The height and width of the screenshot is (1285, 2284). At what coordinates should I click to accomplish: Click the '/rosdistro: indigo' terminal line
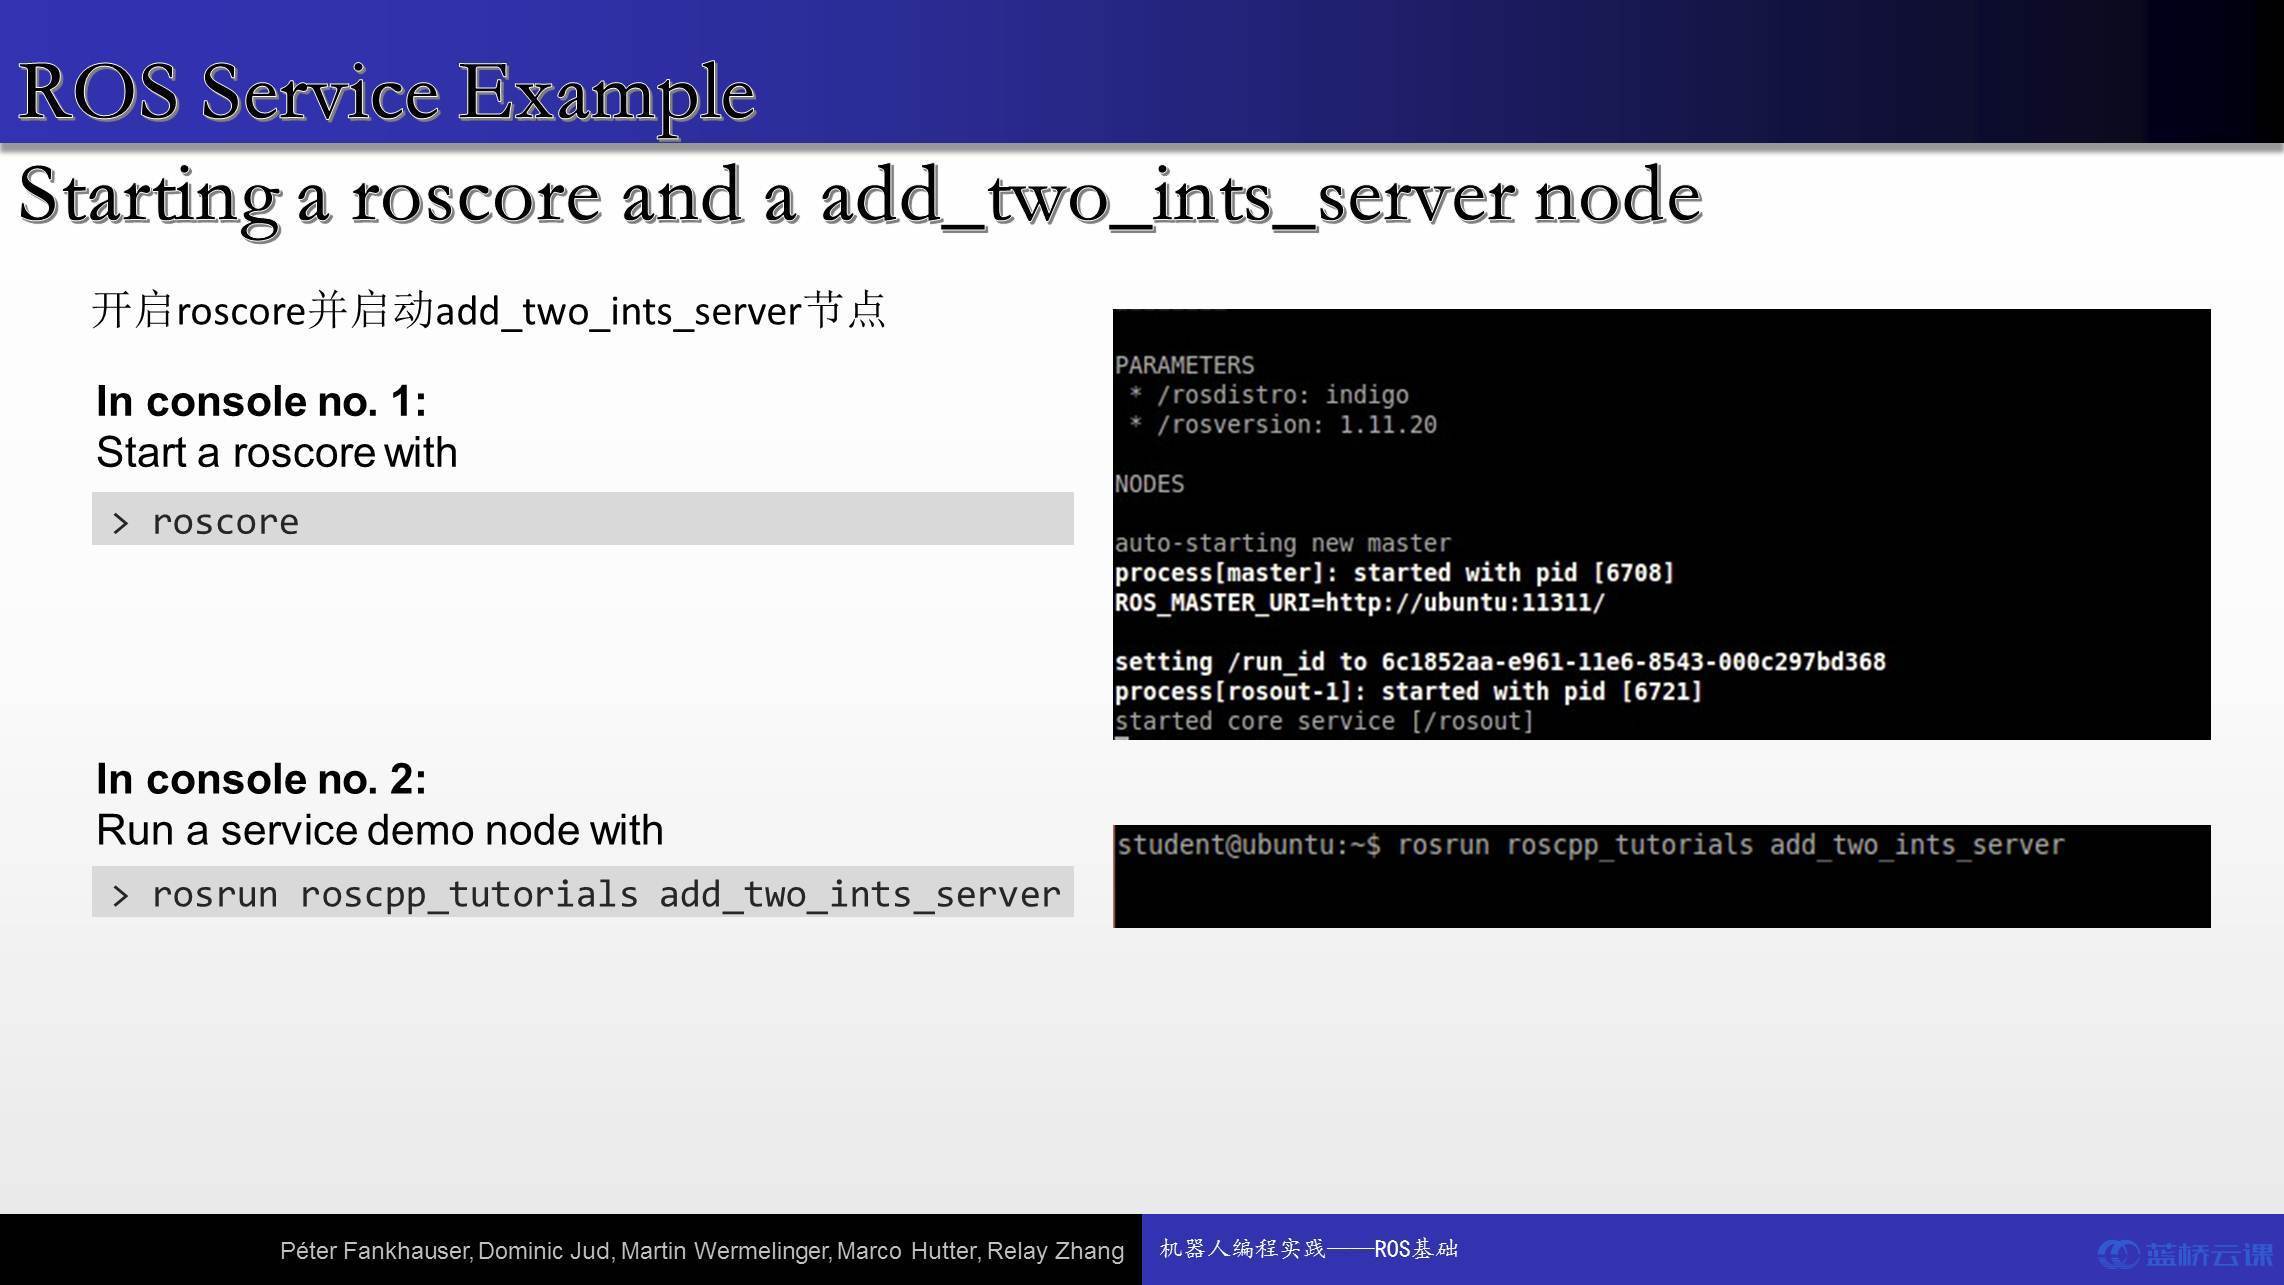[1269, 395]
